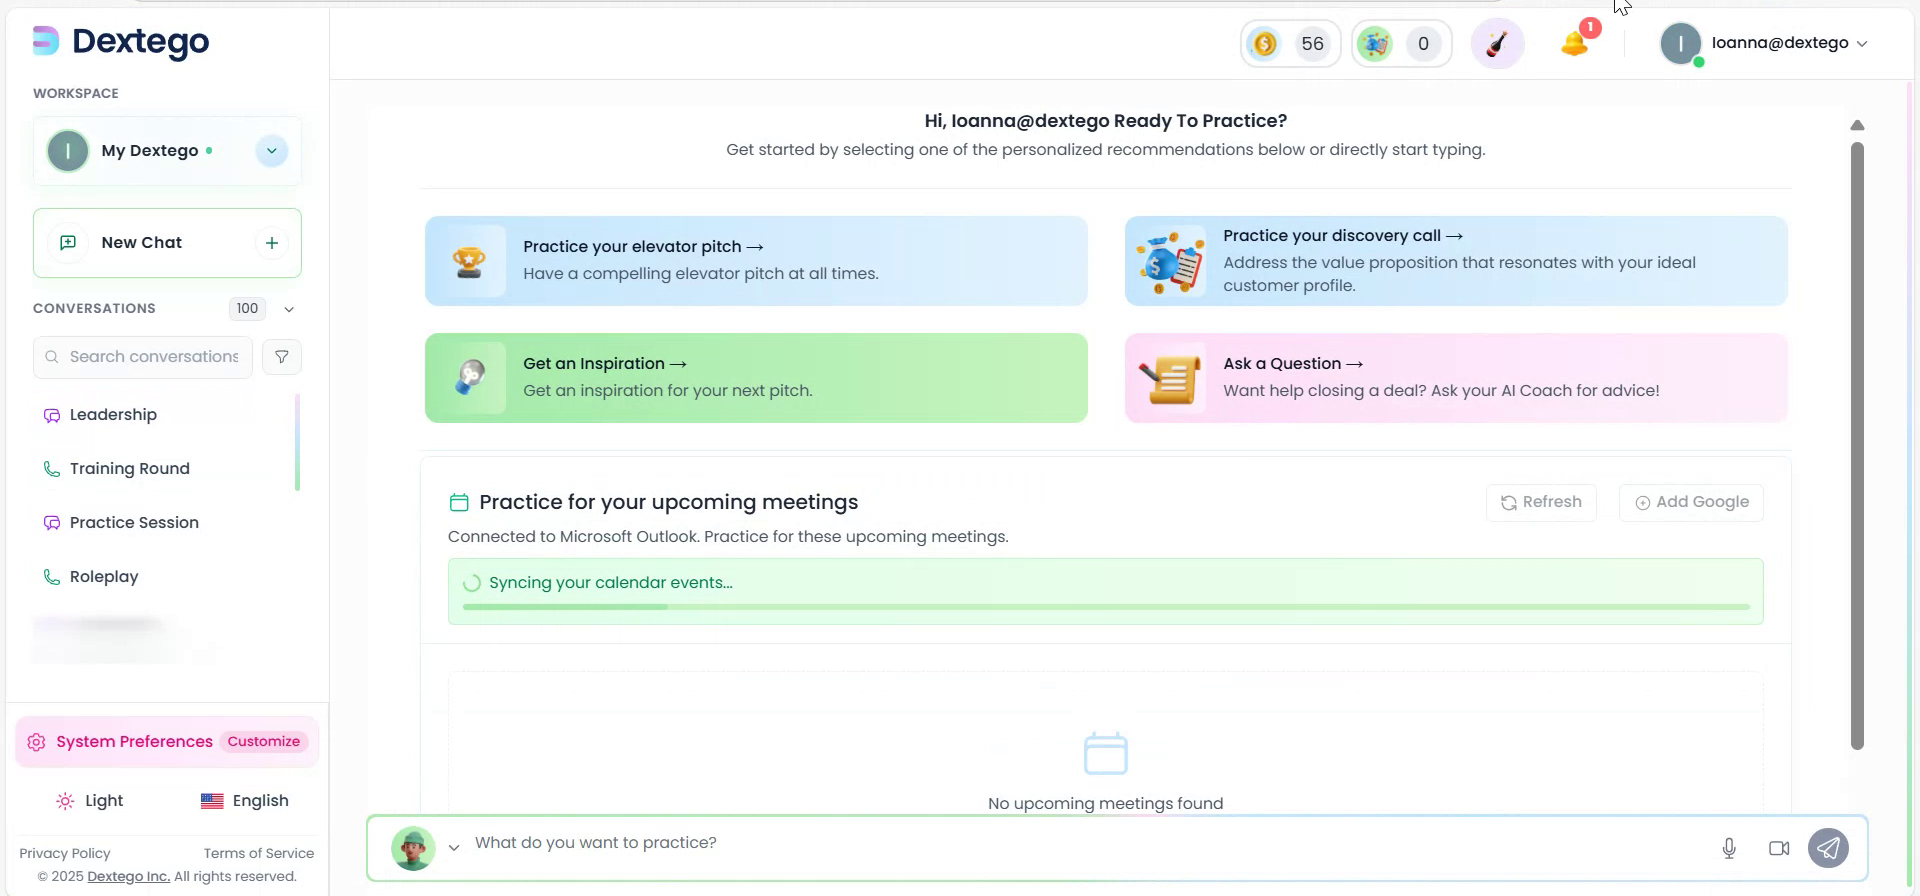Click the user avatar in the header
1920x896 pixels.
(x=1681, y=44)
